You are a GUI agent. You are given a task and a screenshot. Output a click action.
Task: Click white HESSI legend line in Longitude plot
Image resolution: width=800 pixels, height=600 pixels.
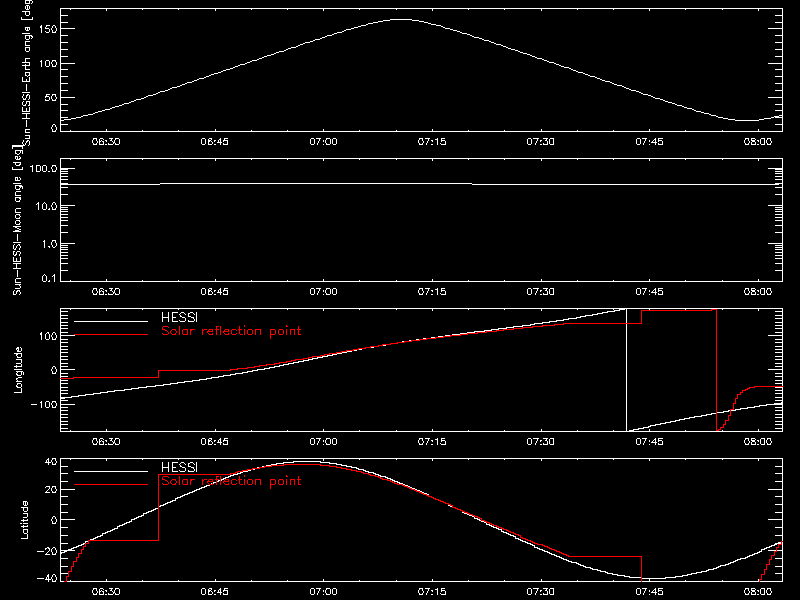coord(111,321)
